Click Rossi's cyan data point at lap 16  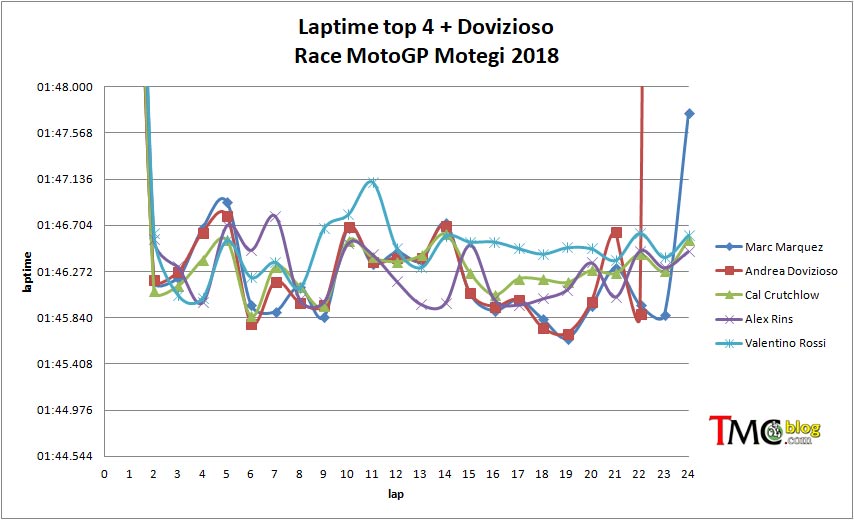pyautogui.click(x=494, y=242)
